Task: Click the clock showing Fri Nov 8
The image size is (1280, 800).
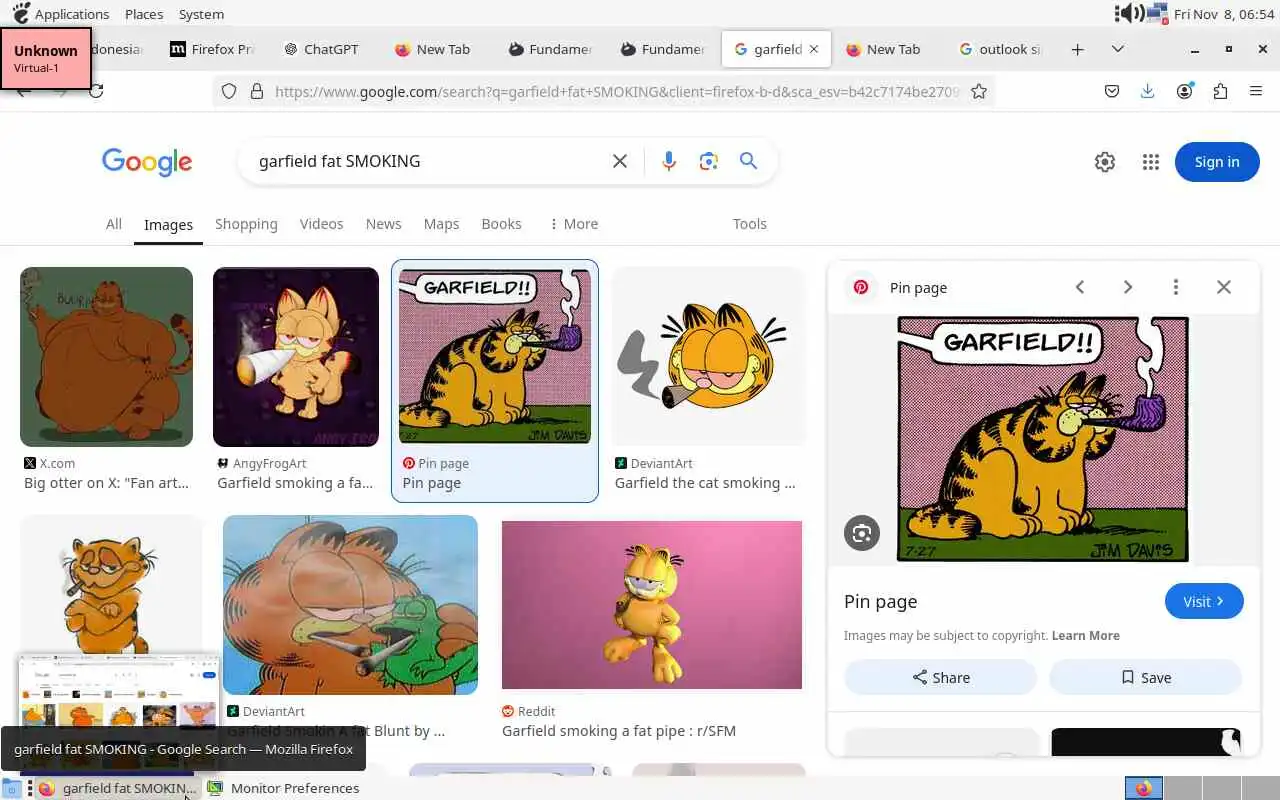Action: tap(1224, 14)
